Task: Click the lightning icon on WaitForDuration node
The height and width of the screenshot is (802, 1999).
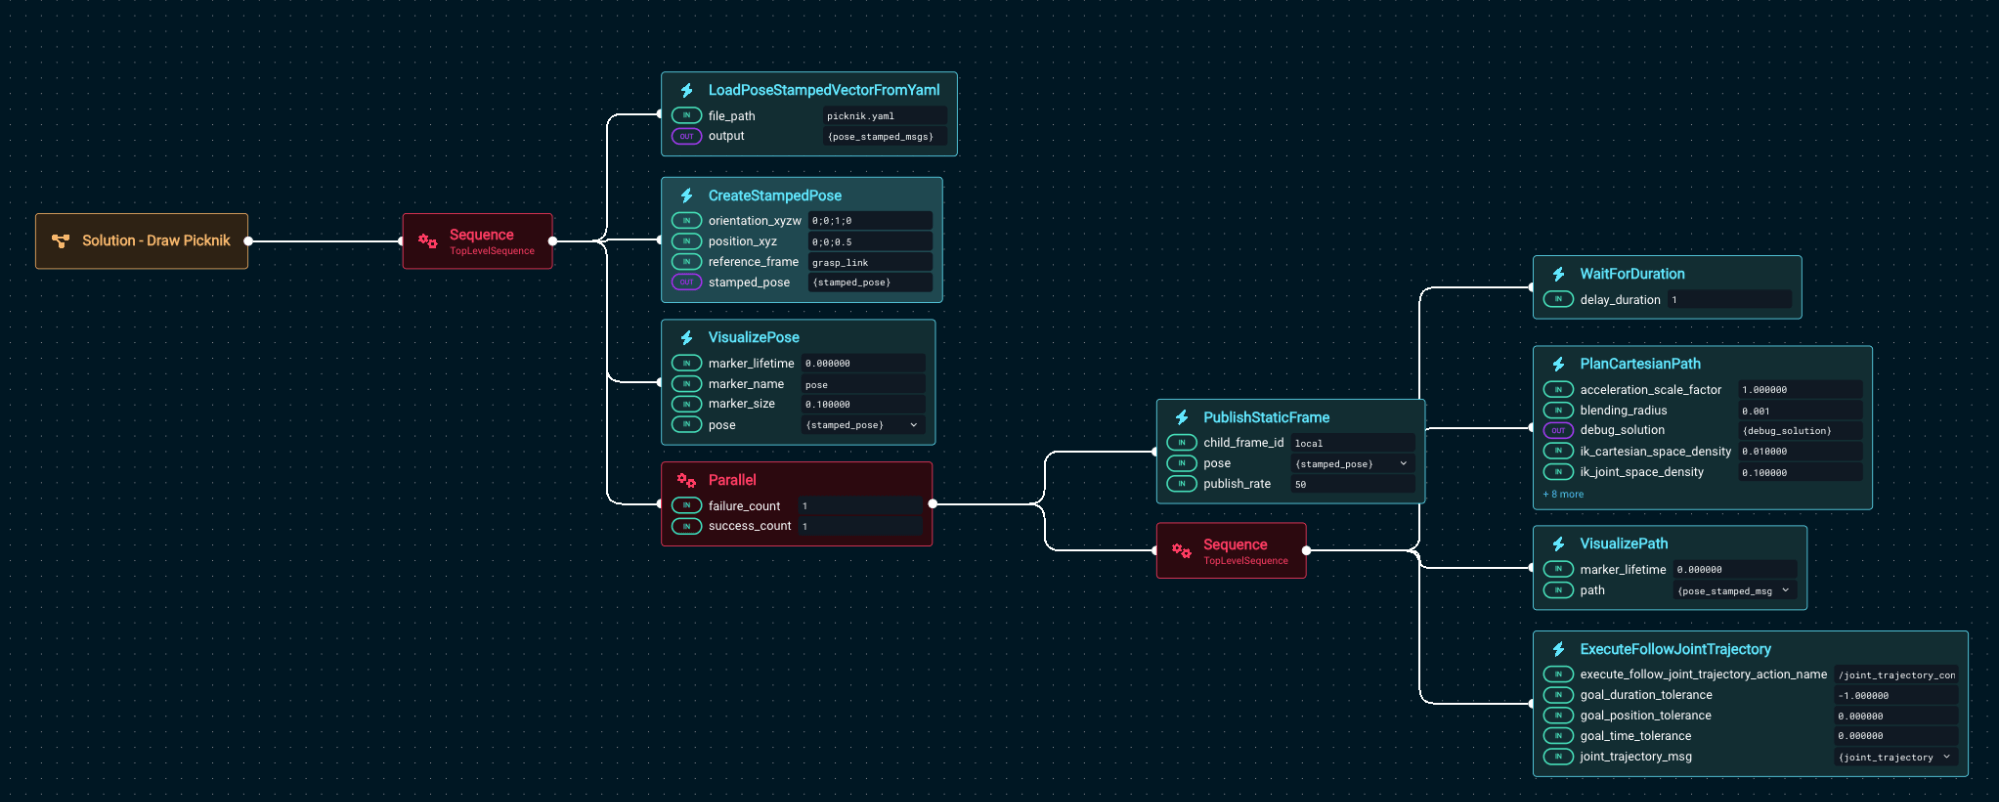Action: click(1558, 274)
